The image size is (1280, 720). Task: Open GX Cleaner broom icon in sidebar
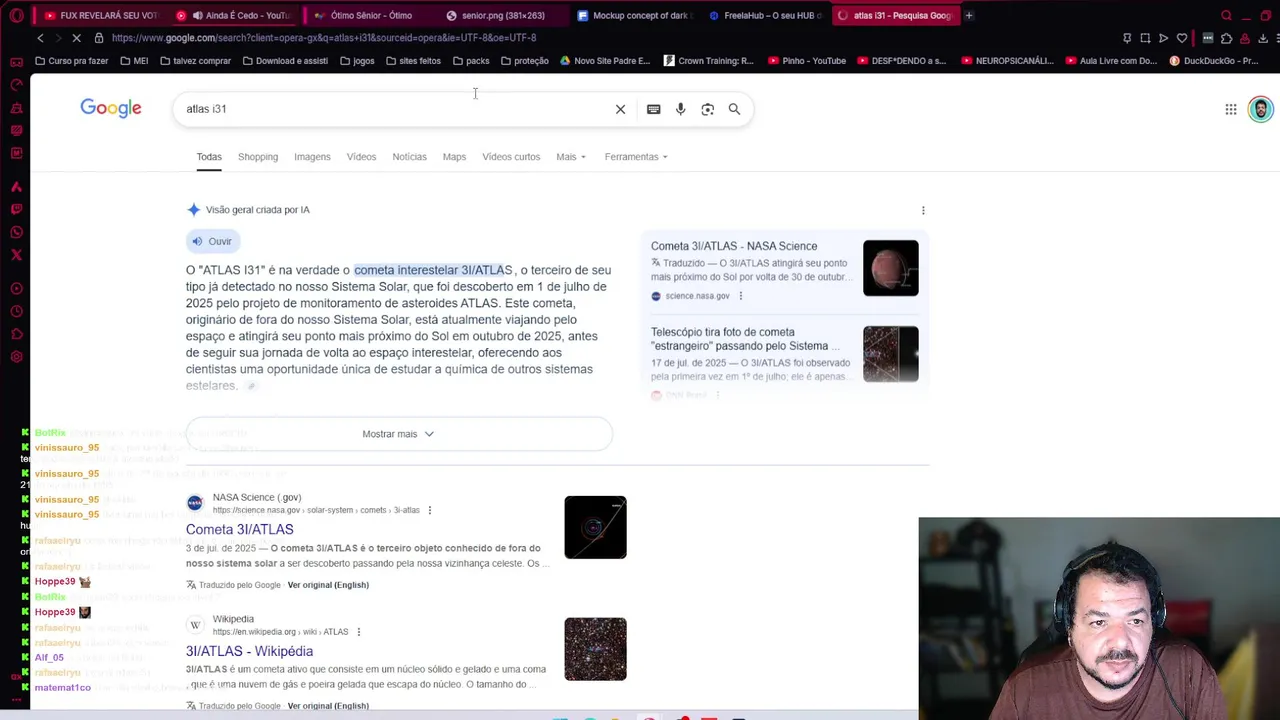[16, 107]
